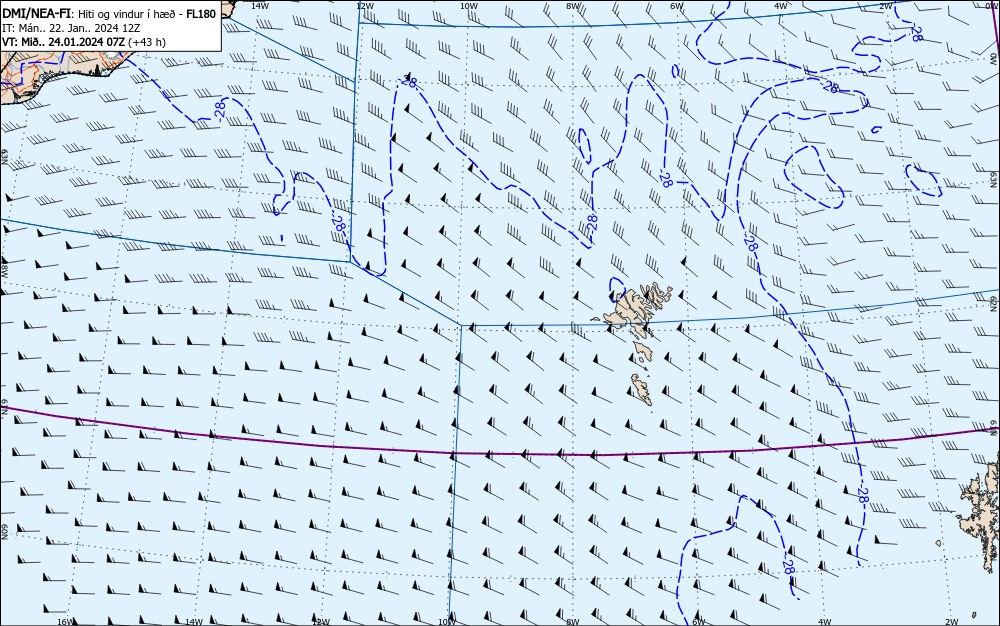Image resolution: width=1000 pixels, height=626 pixels.
Task: Click the "61N" label on the right edge
Action: point(995,429)
